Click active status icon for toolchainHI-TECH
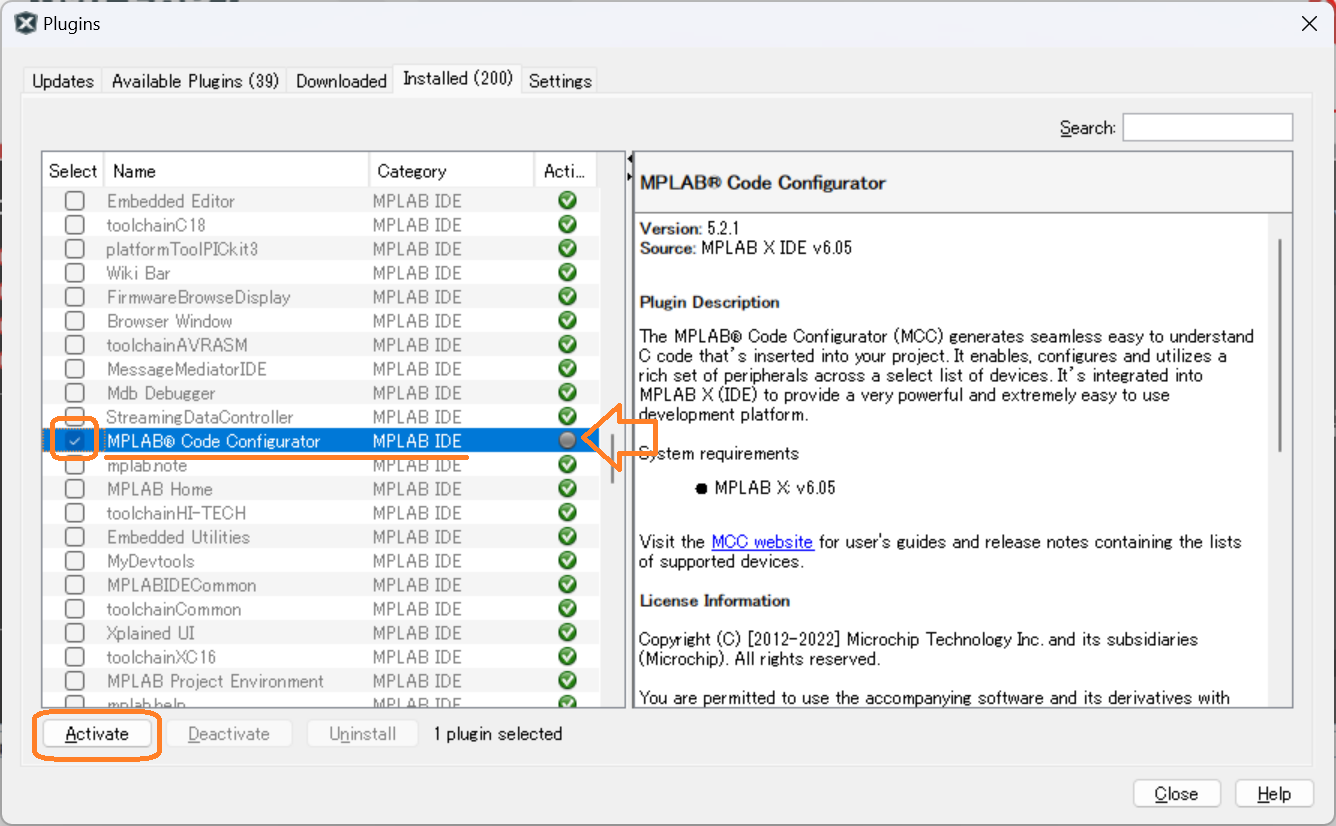Viewport: 1336px width, 826px height. click(x=567, y=513)
